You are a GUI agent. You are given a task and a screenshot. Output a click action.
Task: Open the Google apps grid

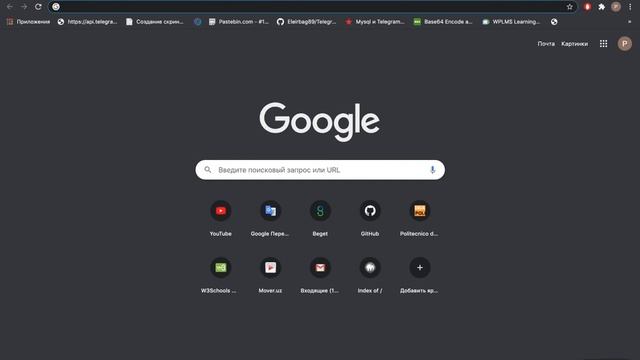(x=603, y=44)
